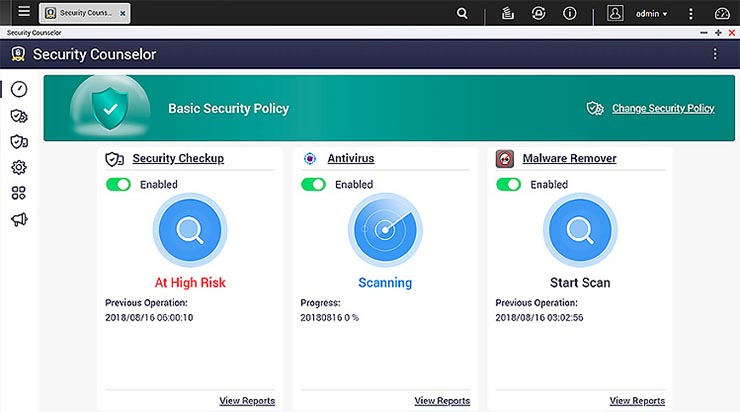Open the megaphone Notifications sidebar icon

point(18,220)
